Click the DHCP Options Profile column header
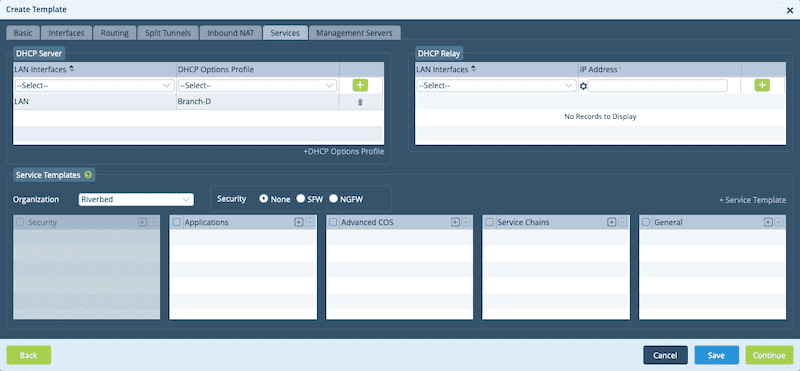 [x=258, y=69]
